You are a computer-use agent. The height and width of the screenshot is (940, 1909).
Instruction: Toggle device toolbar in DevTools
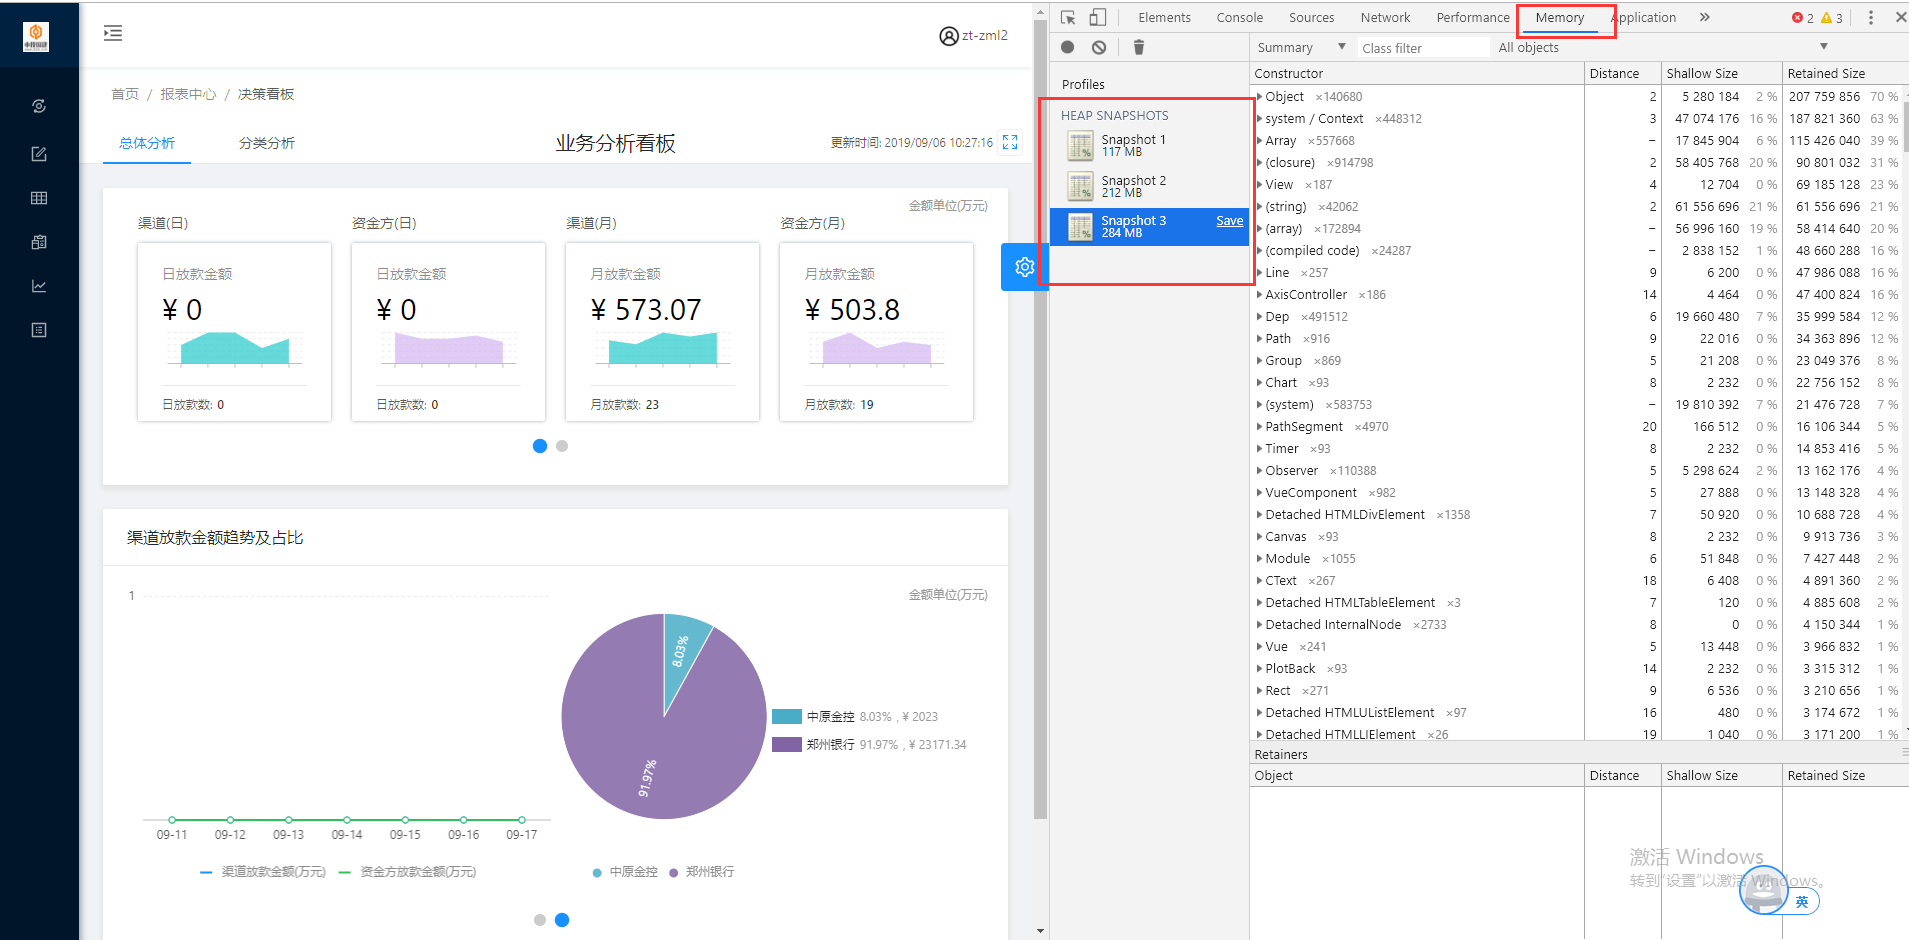coord(1098,18)
